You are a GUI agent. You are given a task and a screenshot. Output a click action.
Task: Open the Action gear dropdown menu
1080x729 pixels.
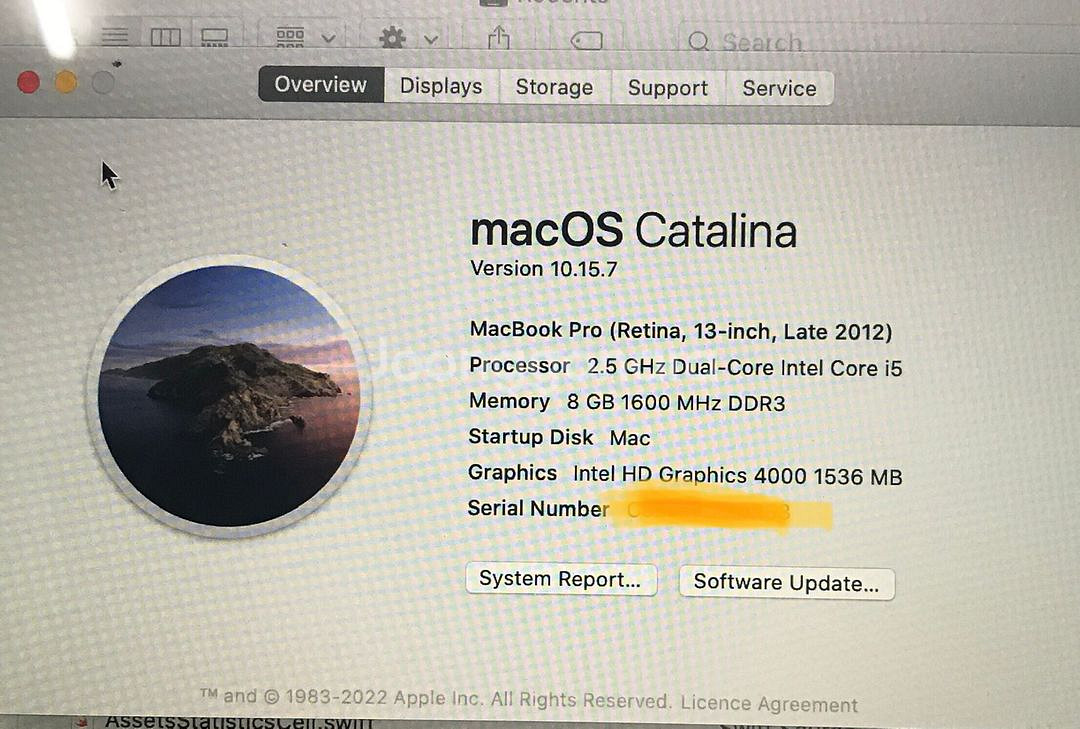(409, 38)
